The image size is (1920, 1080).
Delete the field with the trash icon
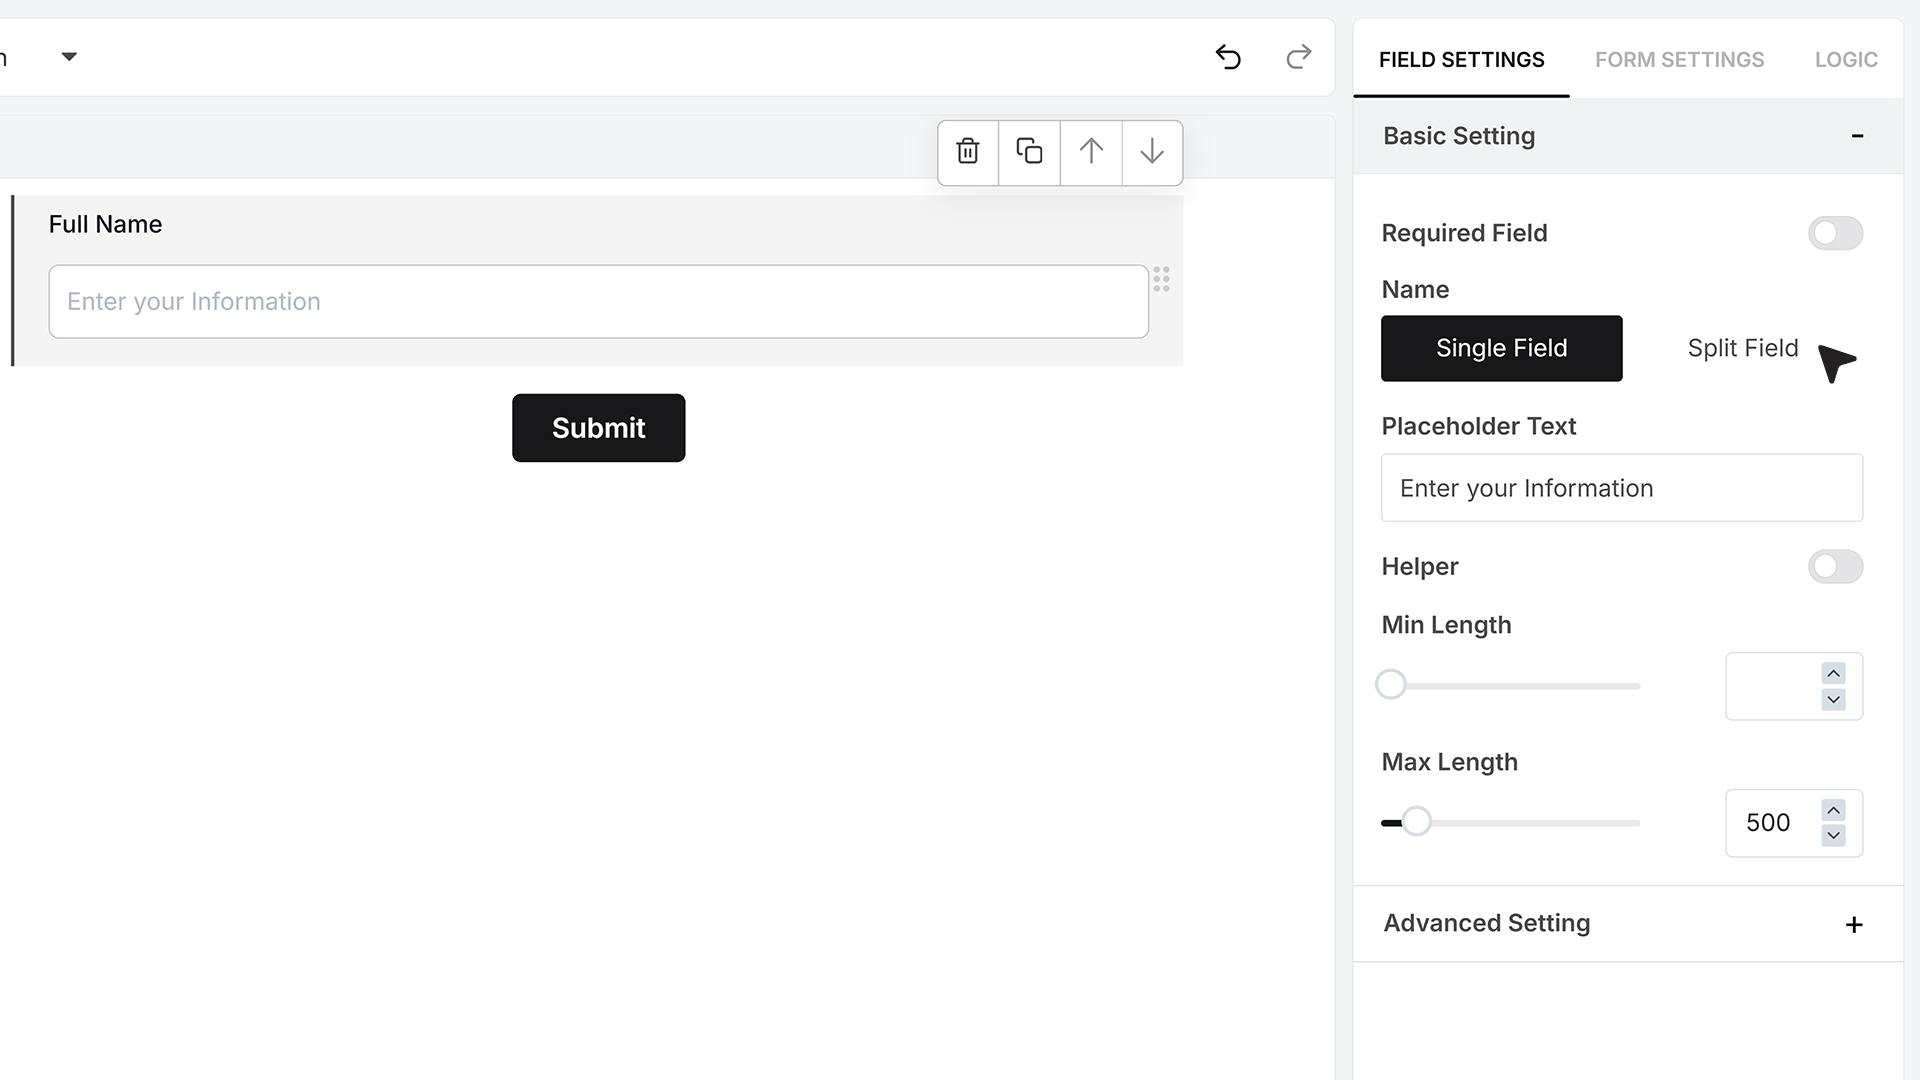(x=968, y=152)
